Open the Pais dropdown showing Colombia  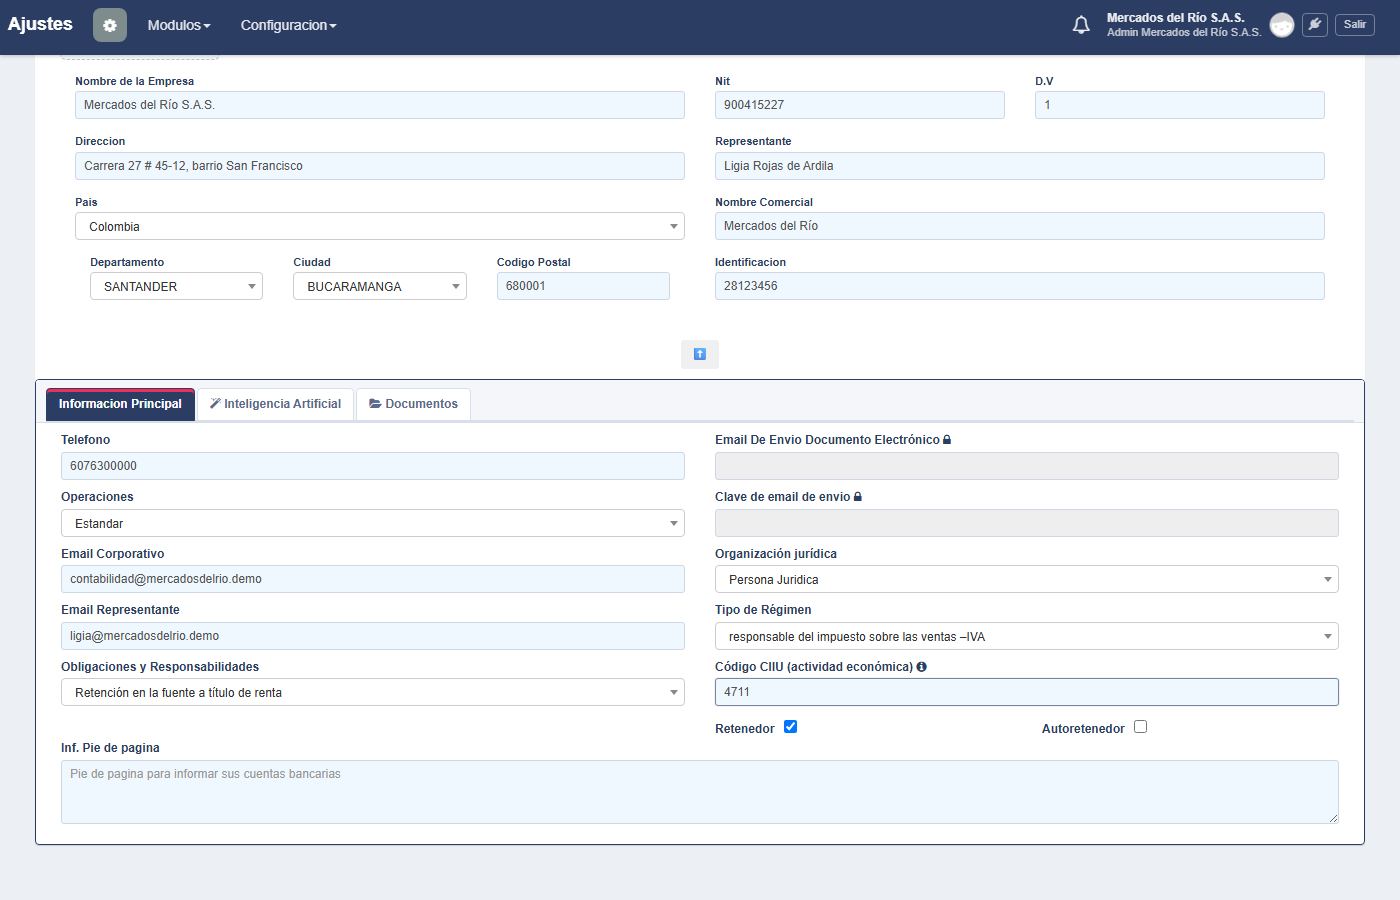pyautogui.click(x=380, y=226)
